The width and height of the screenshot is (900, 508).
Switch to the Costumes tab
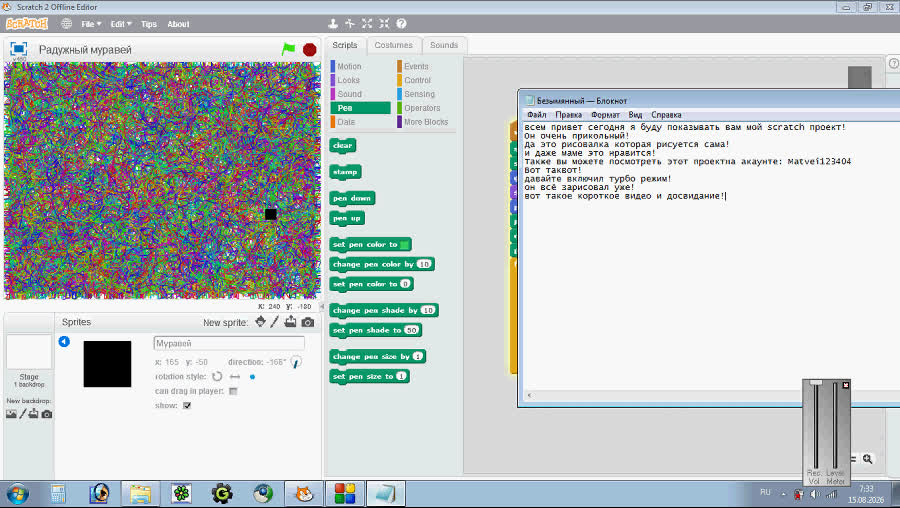[x=393, y=45]
